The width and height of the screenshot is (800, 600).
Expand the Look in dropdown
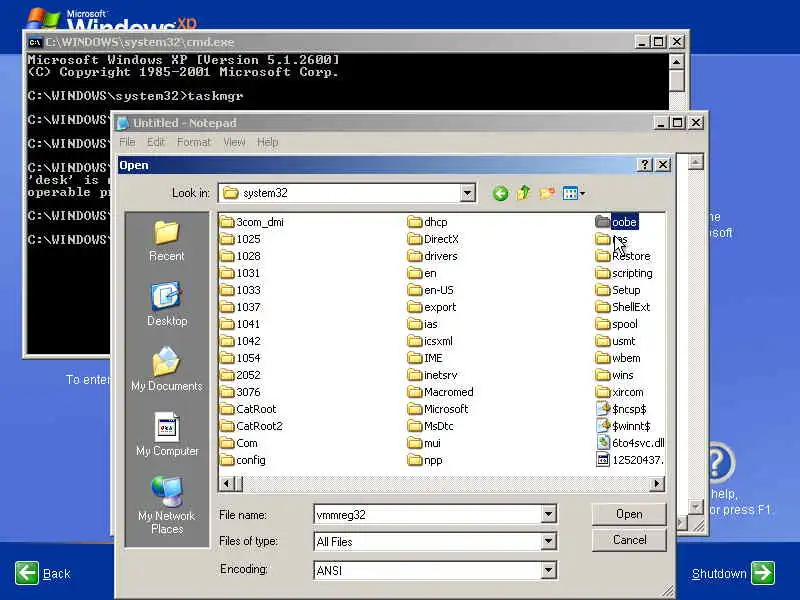(467, 193)
